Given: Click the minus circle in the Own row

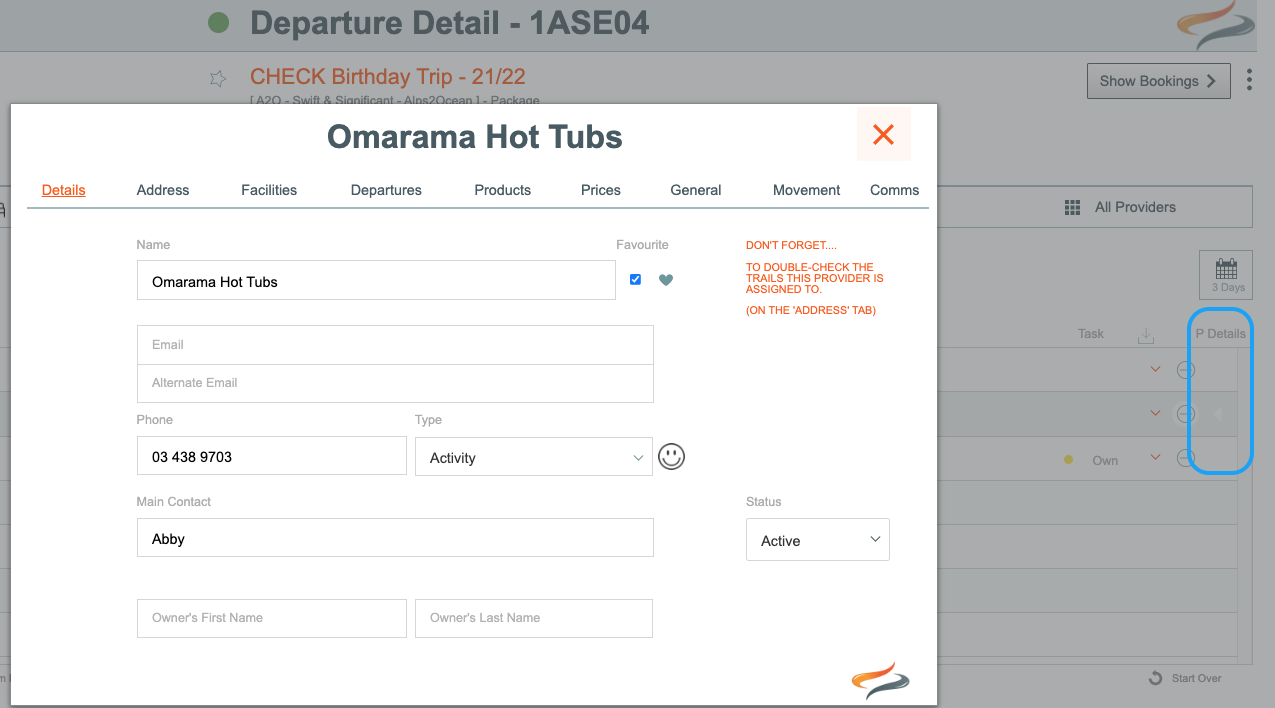Looking at the screenshot, I should pyautogui.click(x=1185, y=459).
